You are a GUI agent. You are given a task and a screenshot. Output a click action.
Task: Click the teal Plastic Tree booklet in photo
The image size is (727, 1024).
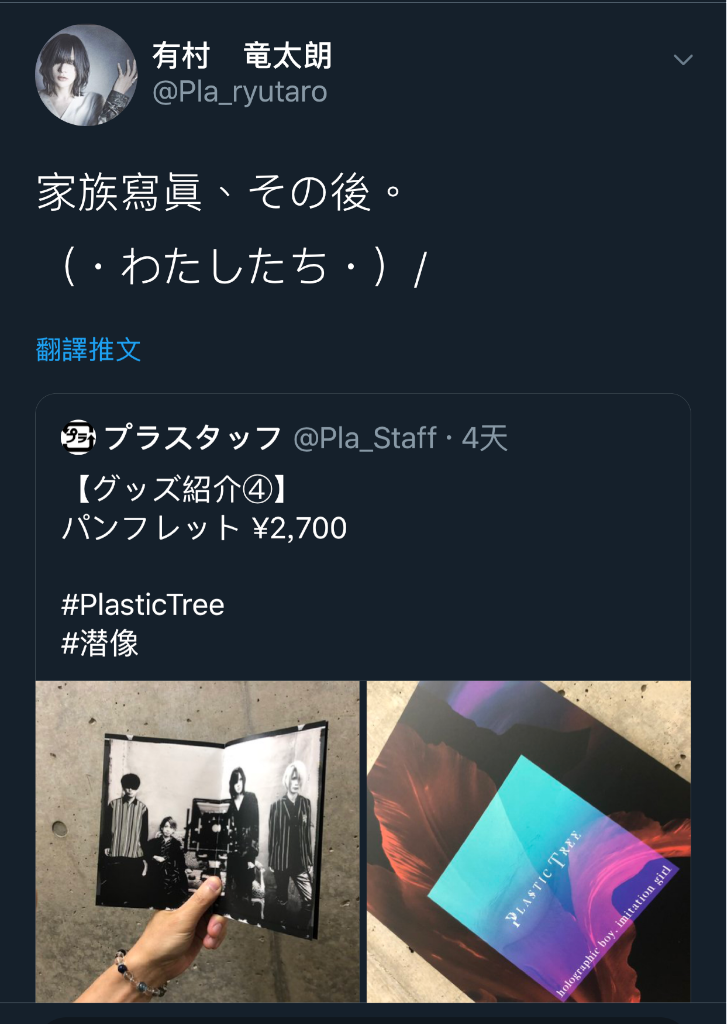554,875
